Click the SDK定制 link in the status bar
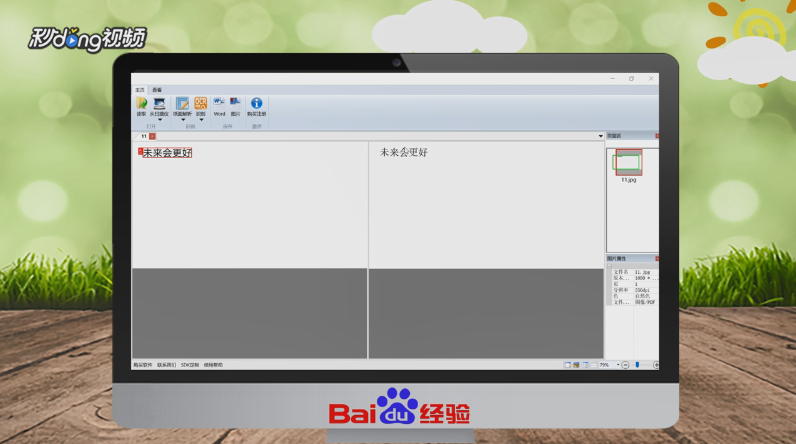This screenshot has width=796, height=444. tap(190, 365)
